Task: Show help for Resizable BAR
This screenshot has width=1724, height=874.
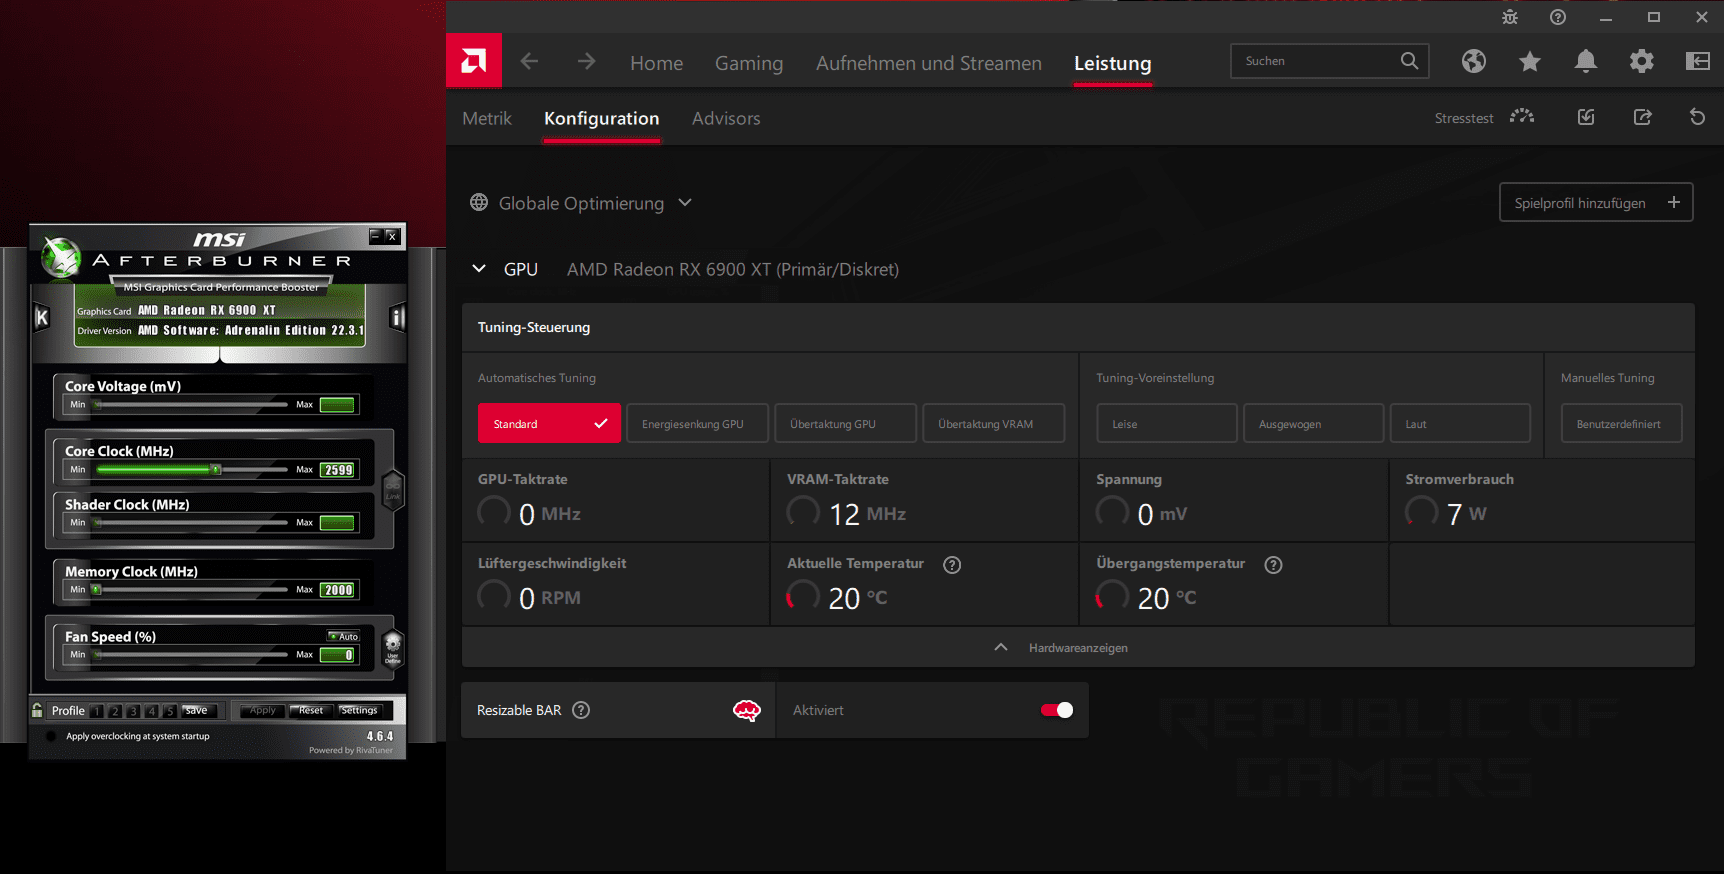Action: pyautogui.click(x=581, y=710)
